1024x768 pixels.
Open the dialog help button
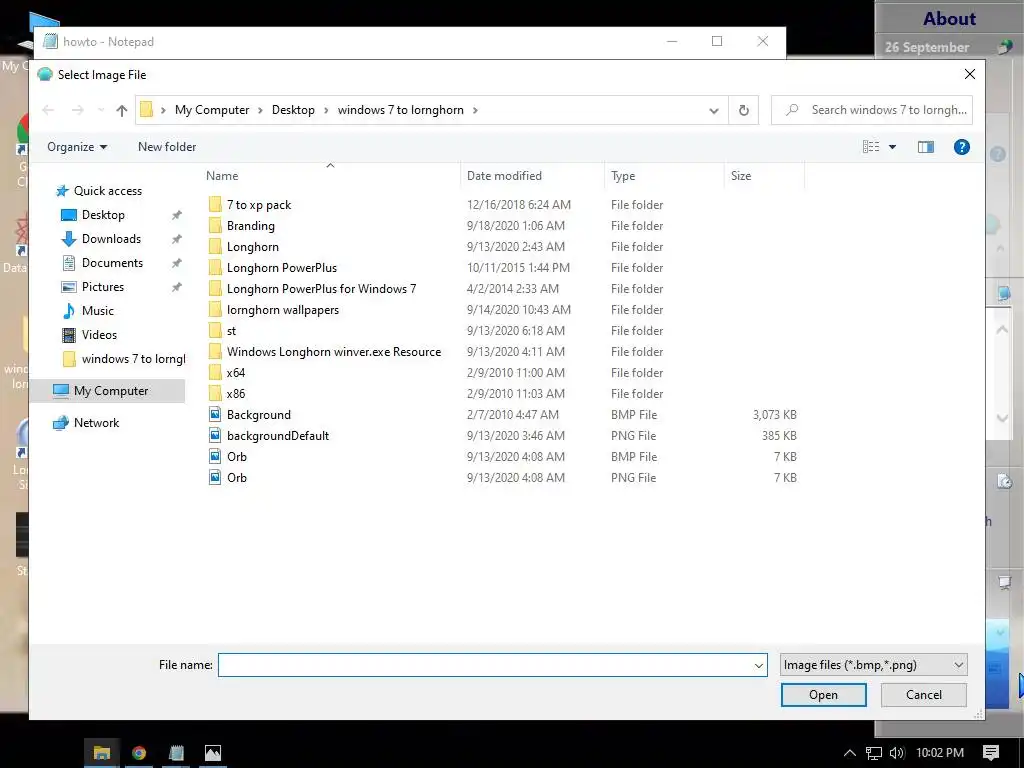(x=961, y=147)
